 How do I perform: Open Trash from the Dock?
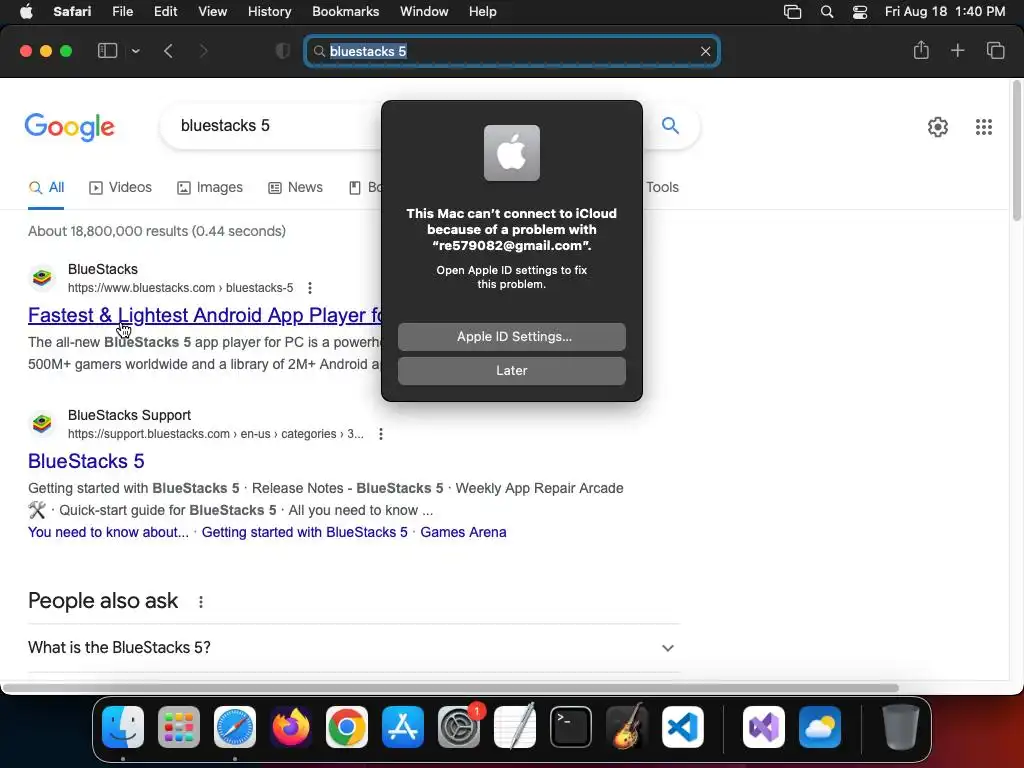(901, 727)
